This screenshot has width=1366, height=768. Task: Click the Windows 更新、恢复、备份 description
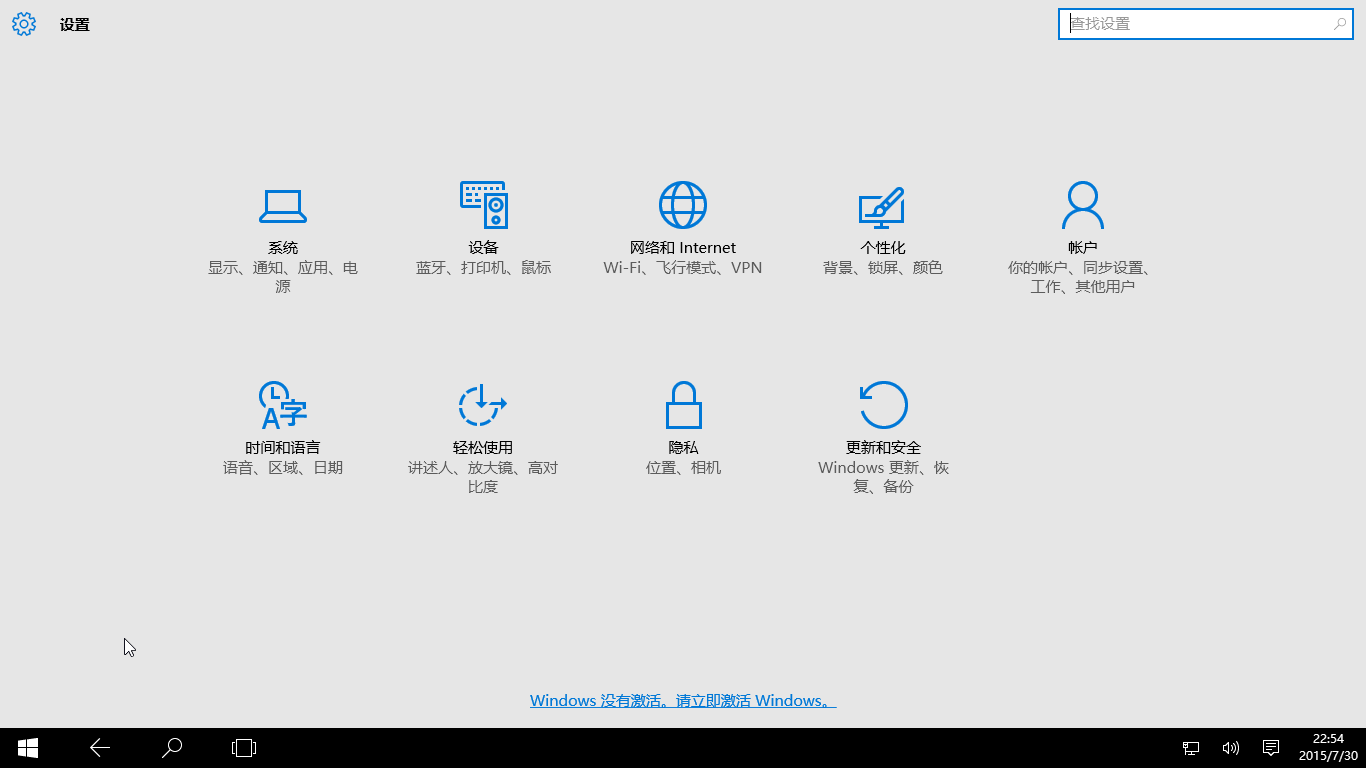tap(883, 477)
